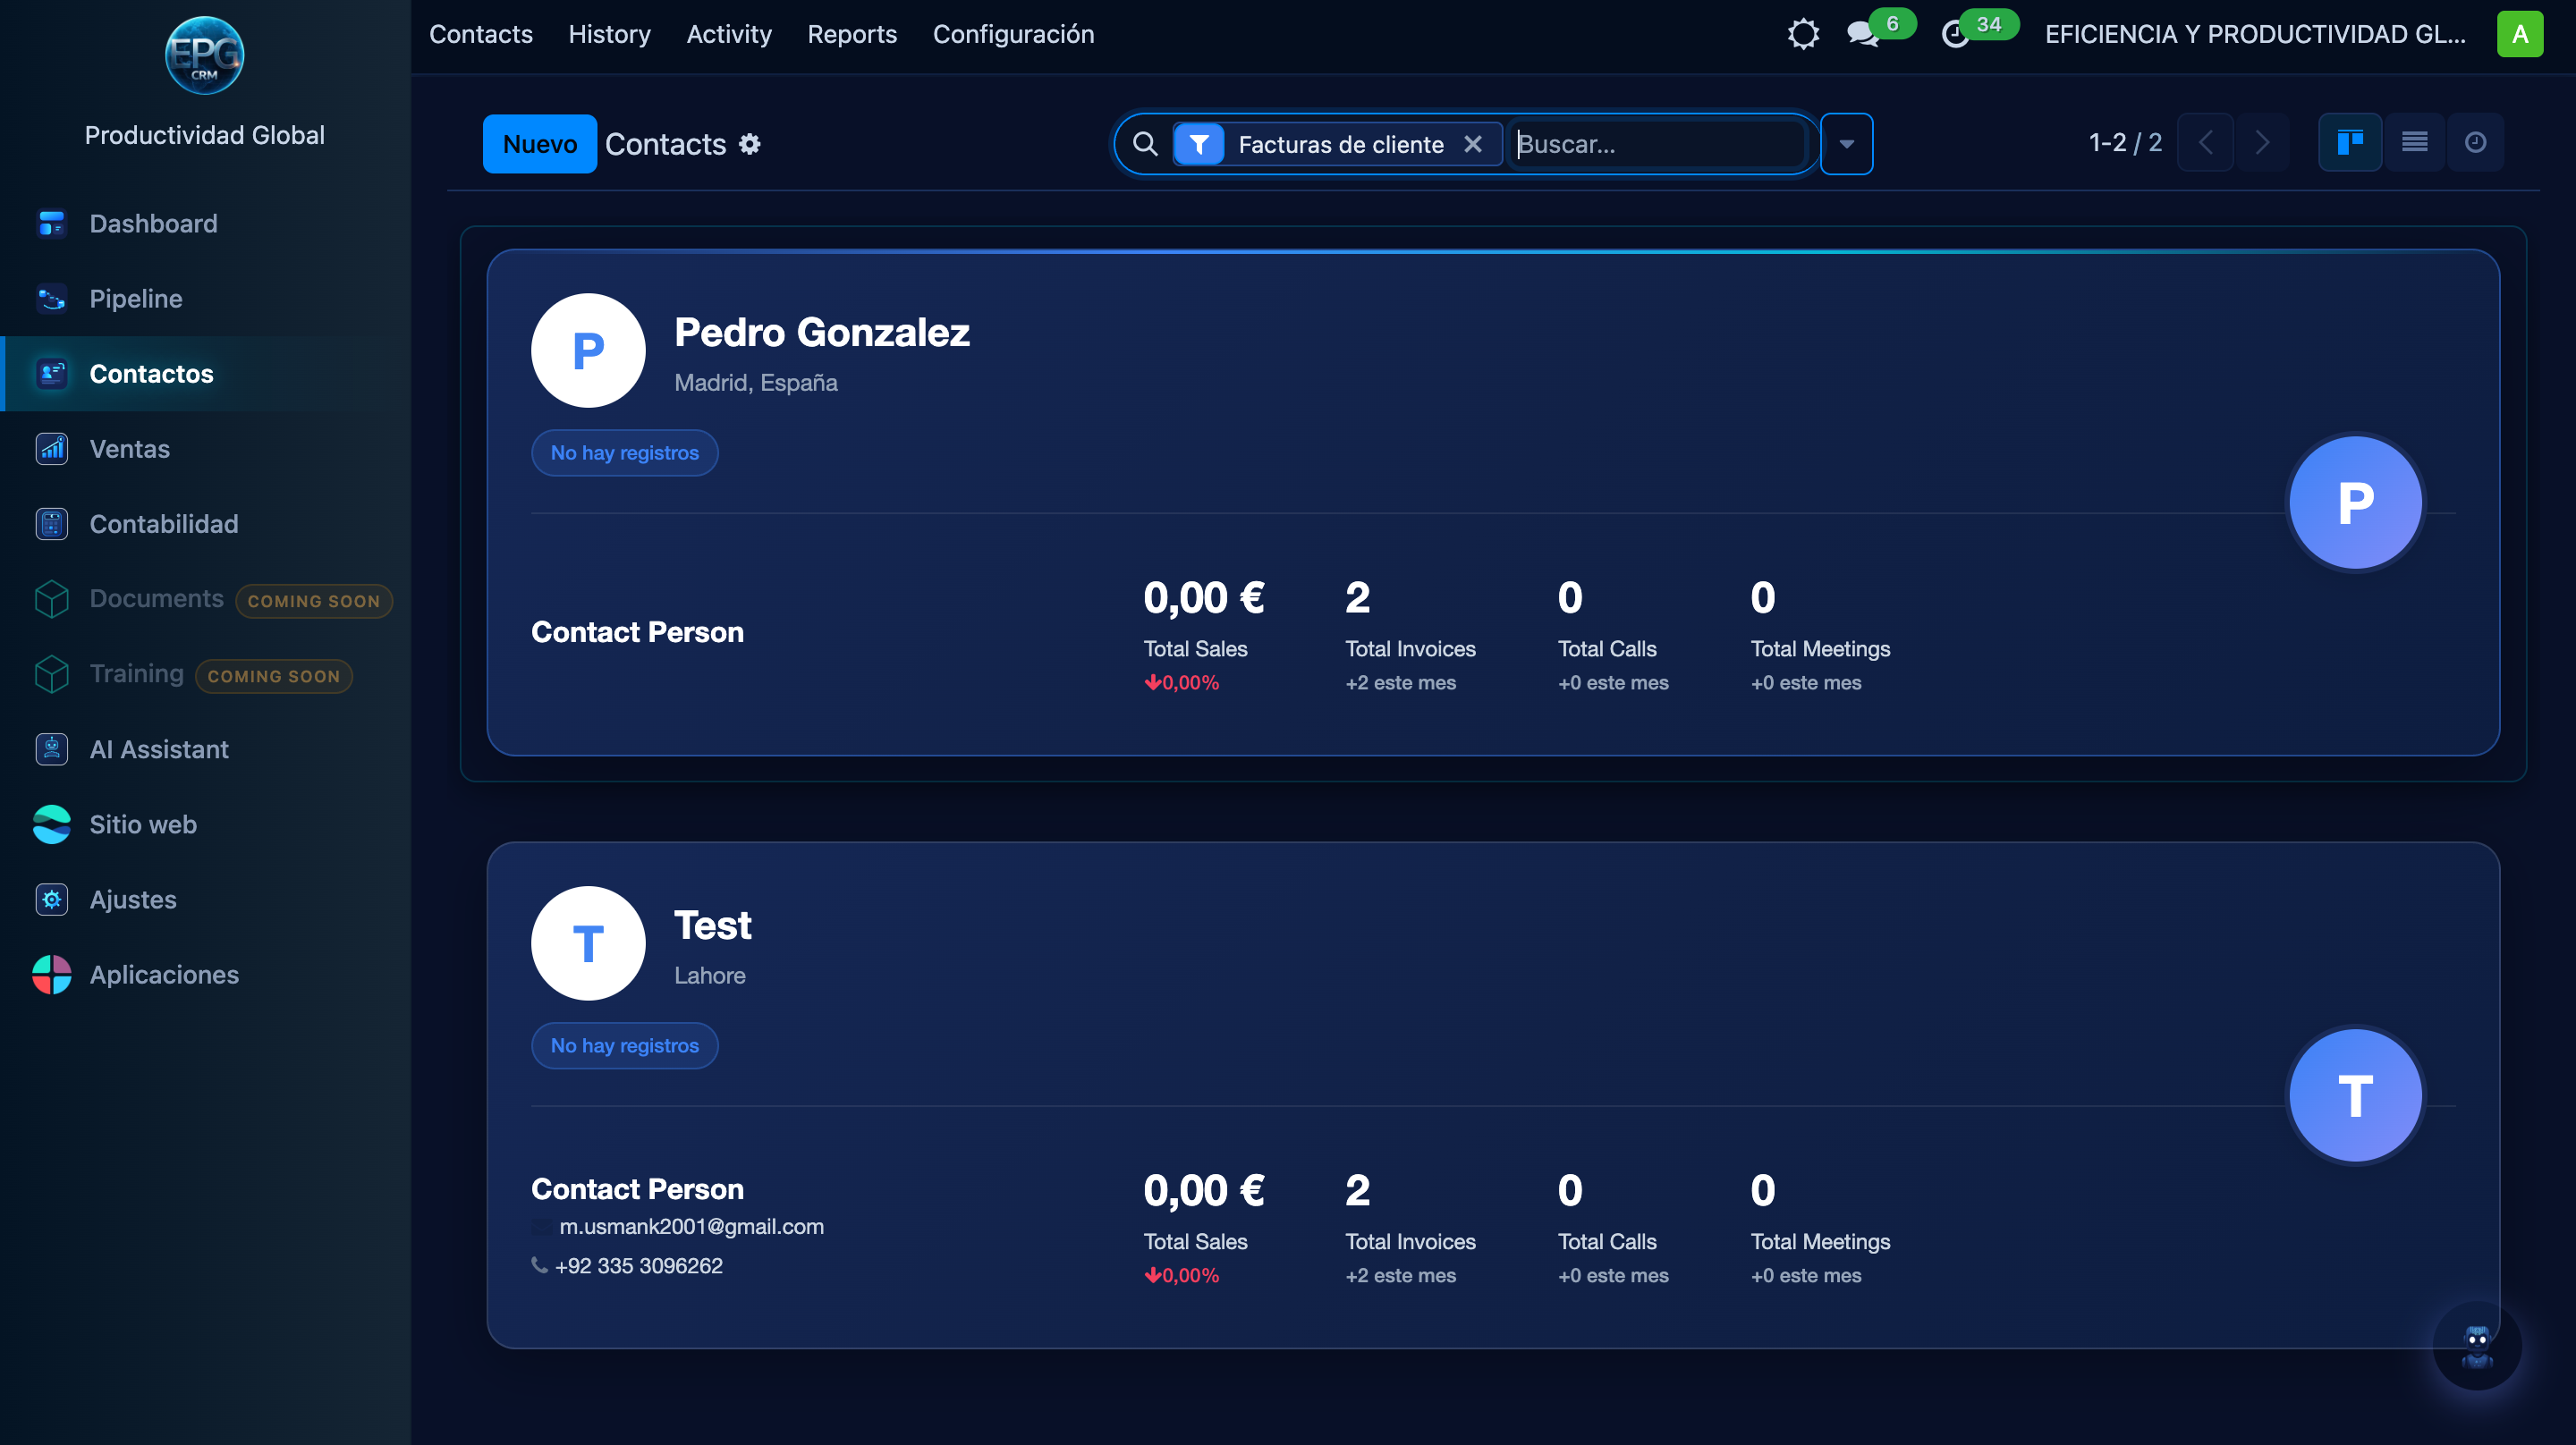Viewport: 2576px width, 1445px height.
Task: Go to previous page with left chevron
Action: (x=2206, y=142)
